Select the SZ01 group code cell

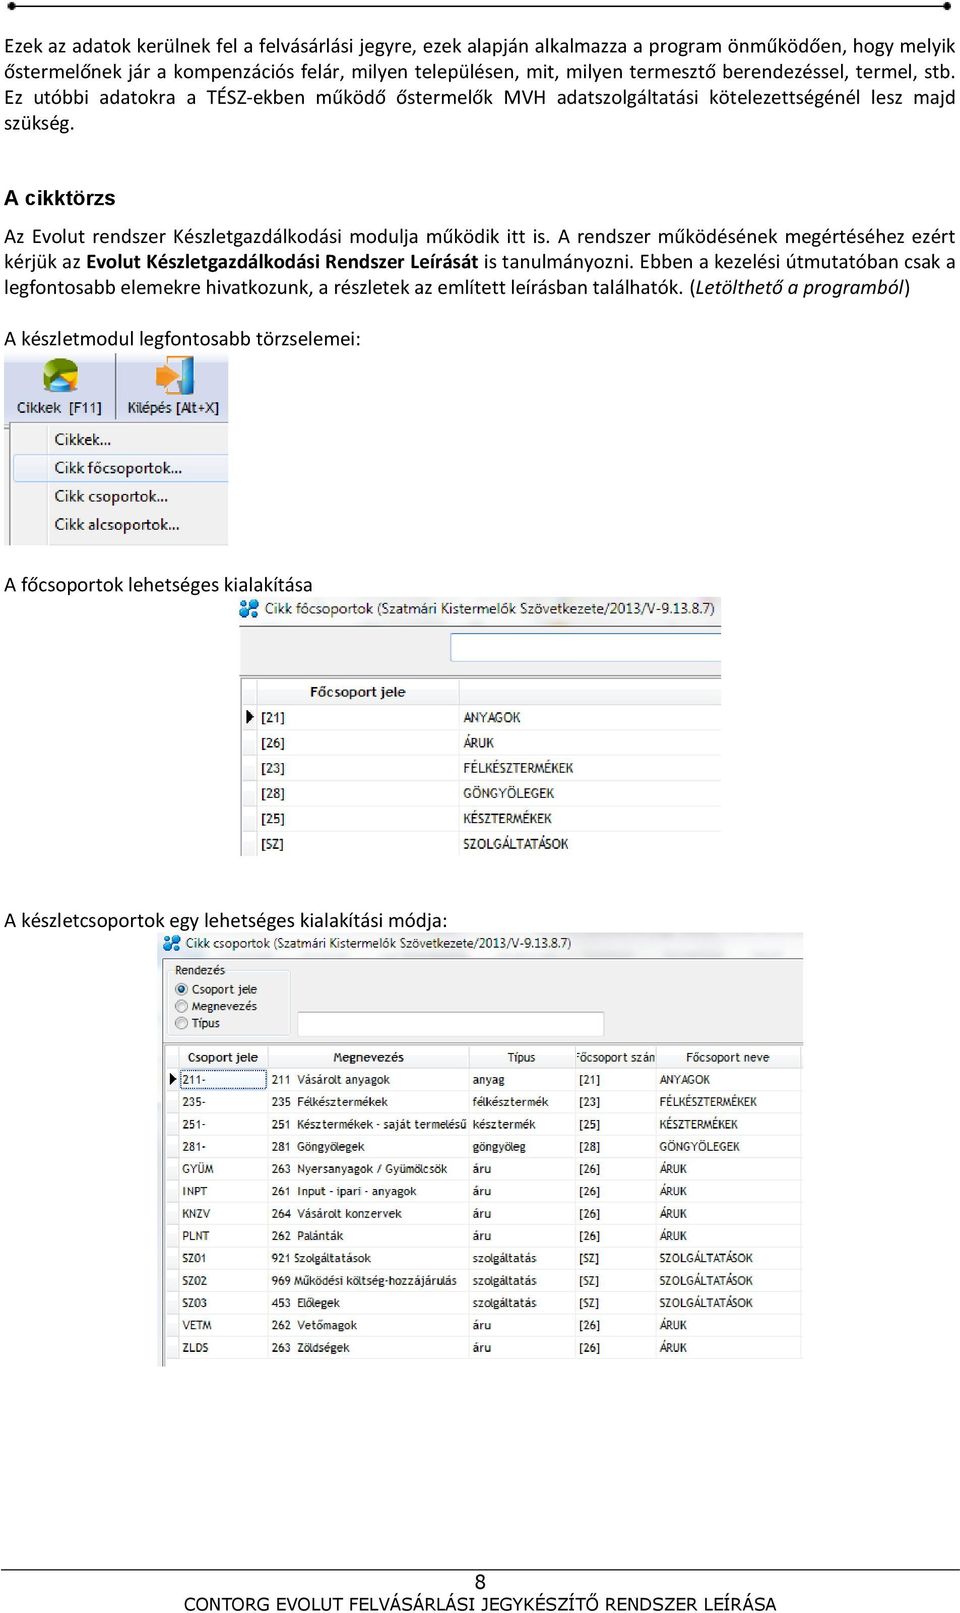click(223, 1258)
